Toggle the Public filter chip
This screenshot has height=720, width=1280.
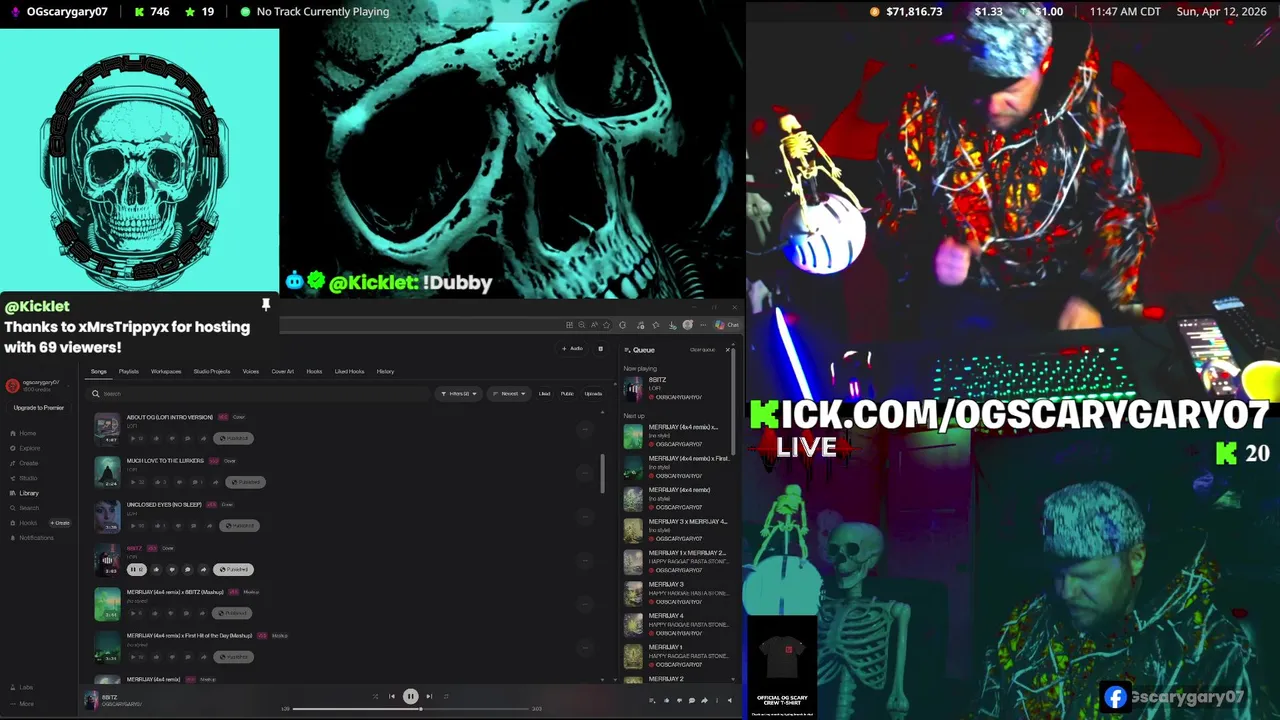(x=567, y=393)
